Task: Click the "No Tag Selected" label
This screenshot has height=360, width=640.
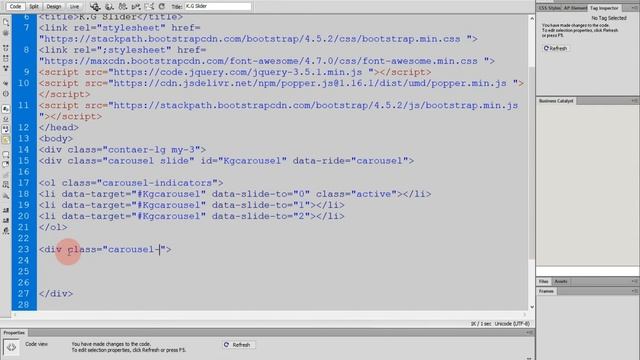Action: [x=609, y=18]
